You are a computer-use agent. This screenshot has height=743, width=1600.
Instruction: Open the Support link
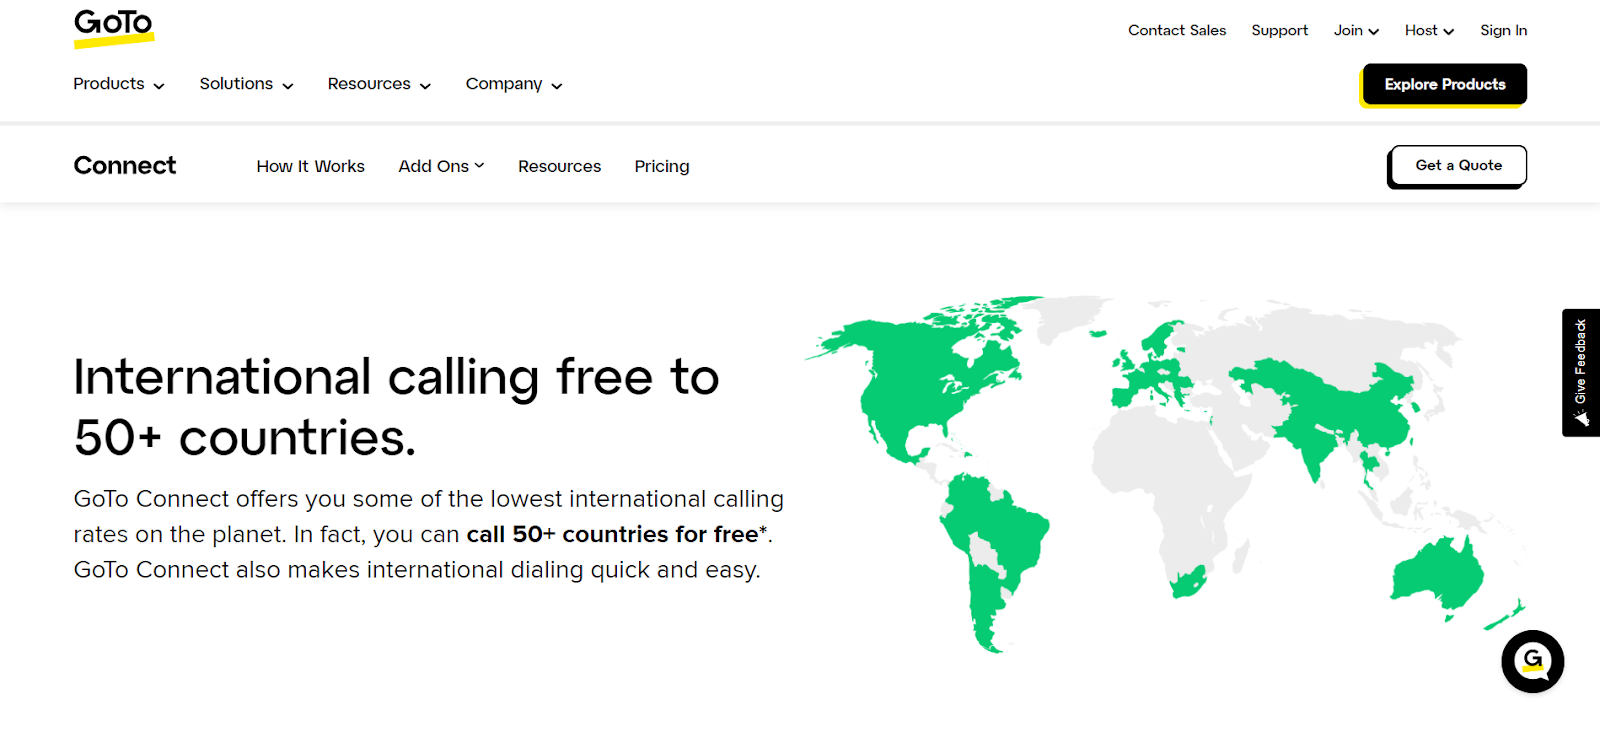1279,30
